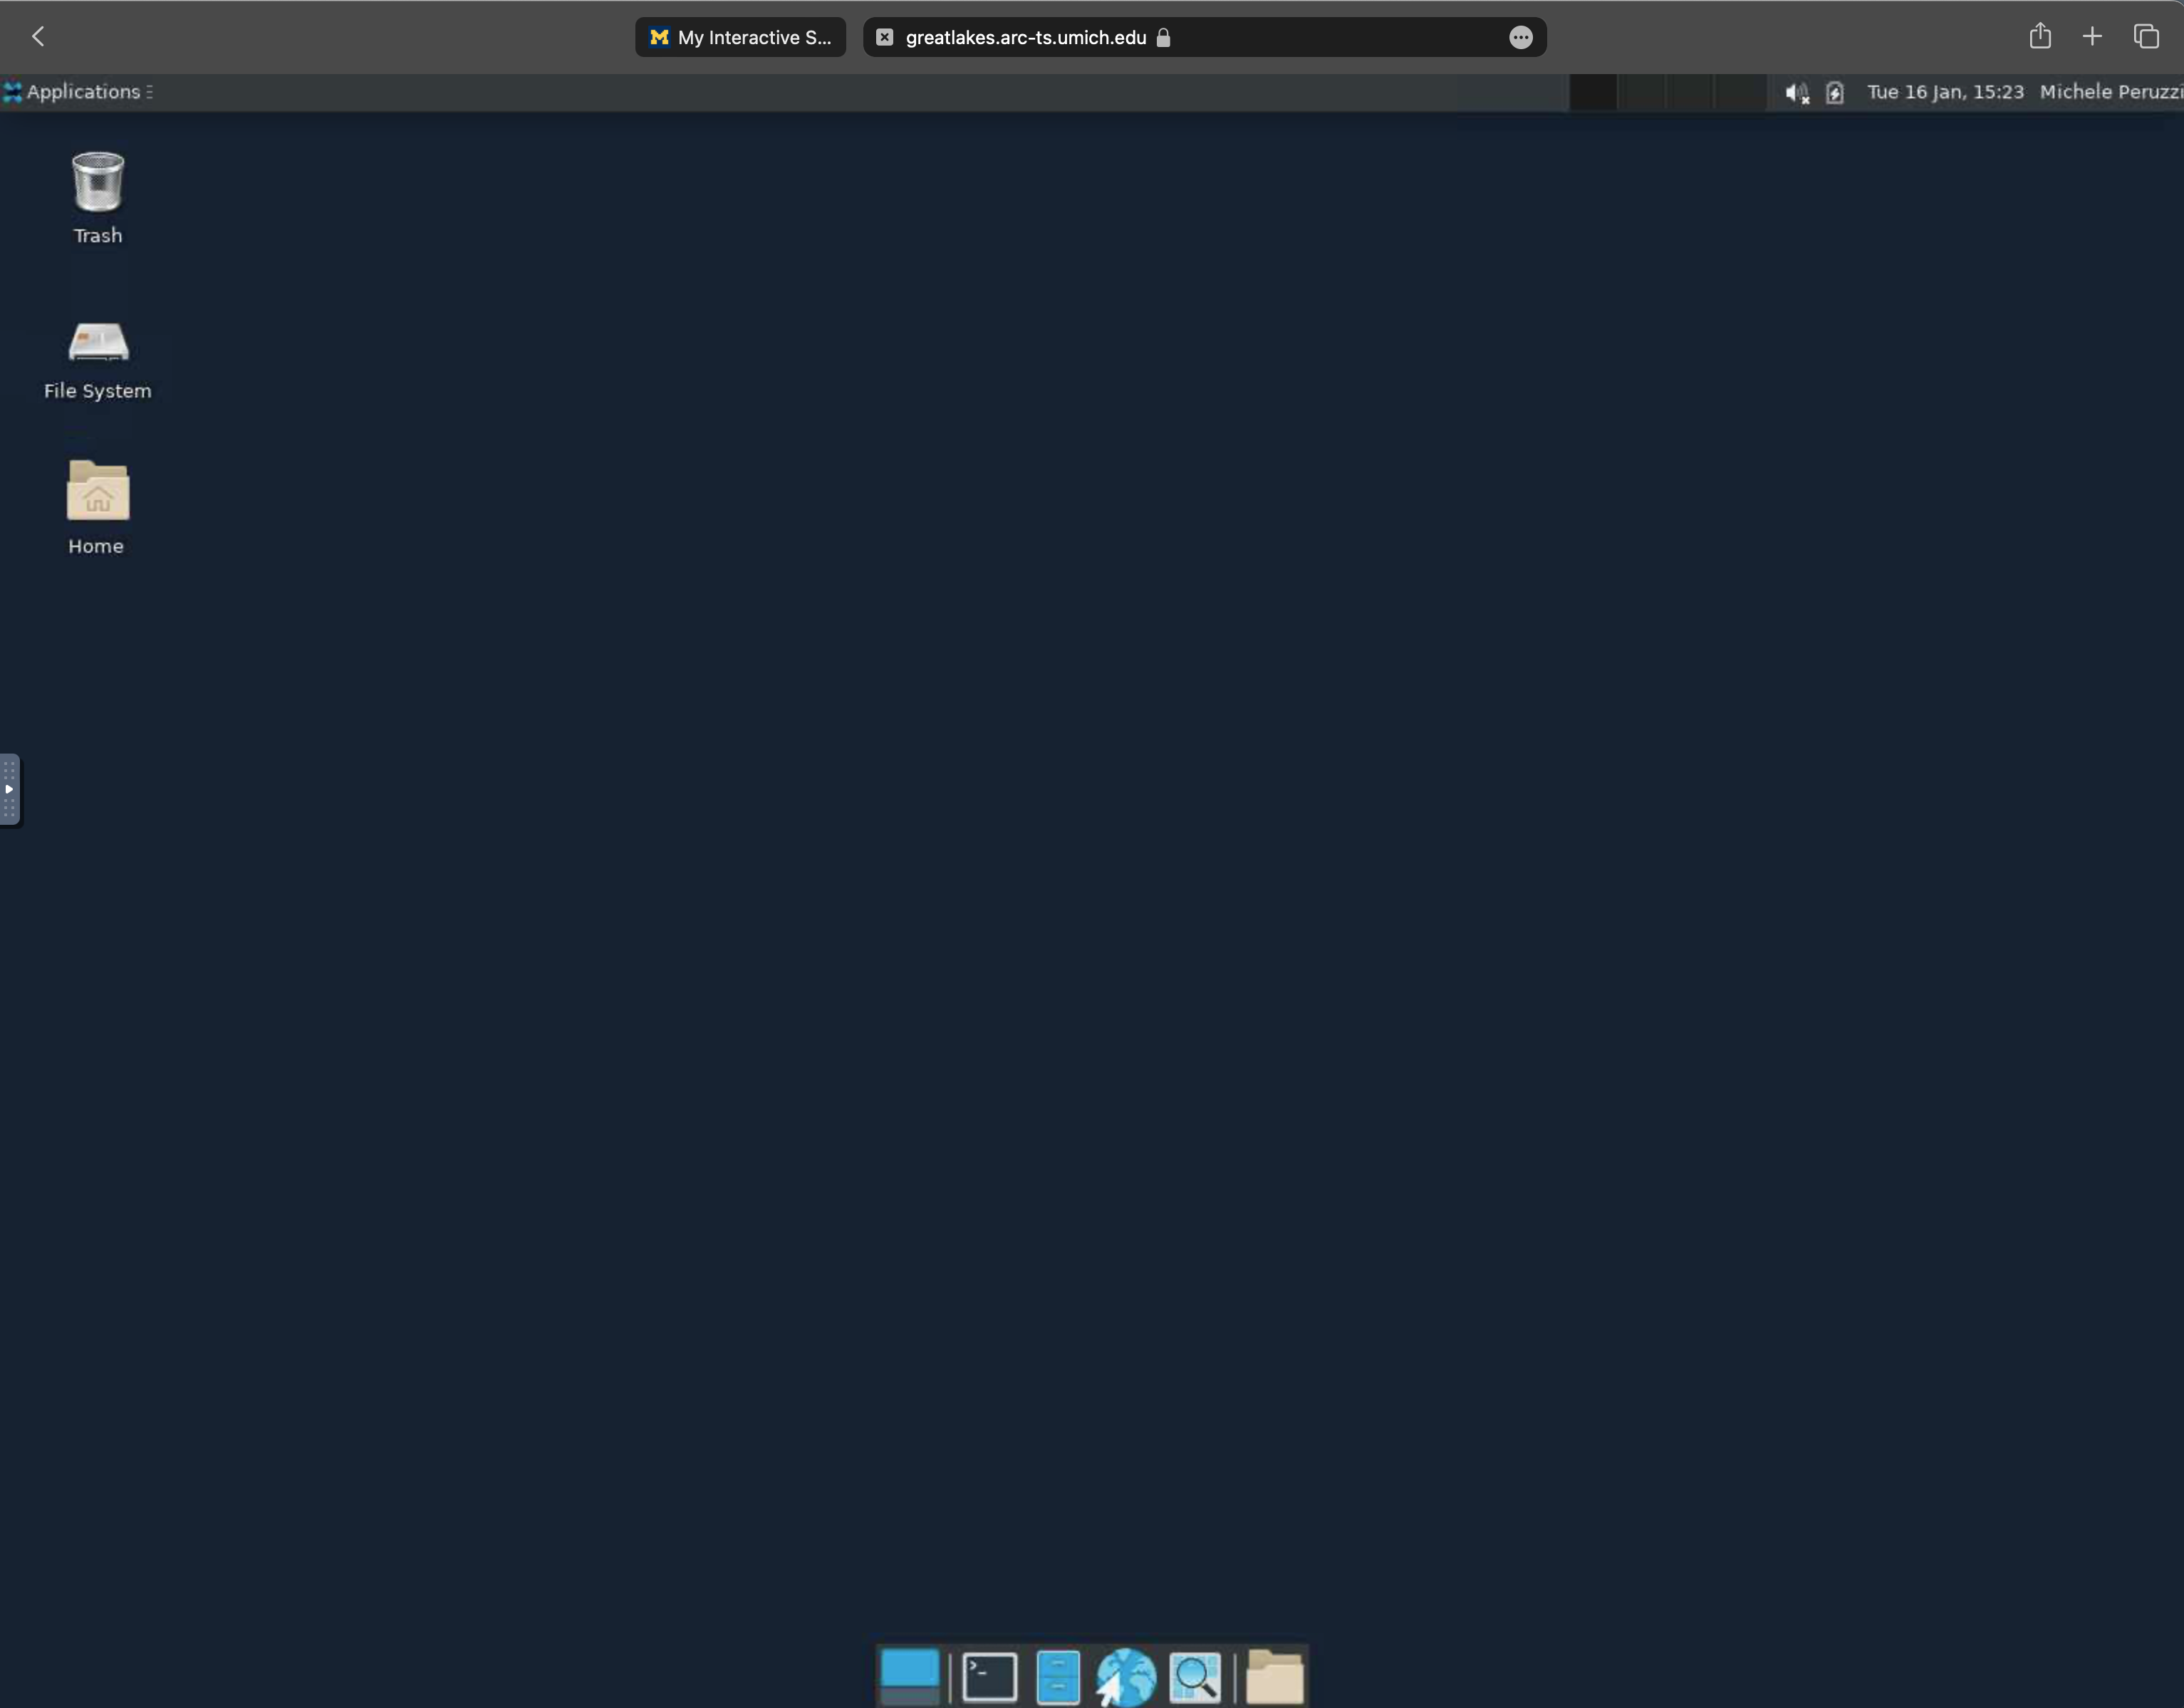Image resolution: width=2184 pixels, height=1708 pixels.
Task: Open Application Finder magnifier icon
Action: pos(1195,1677)
